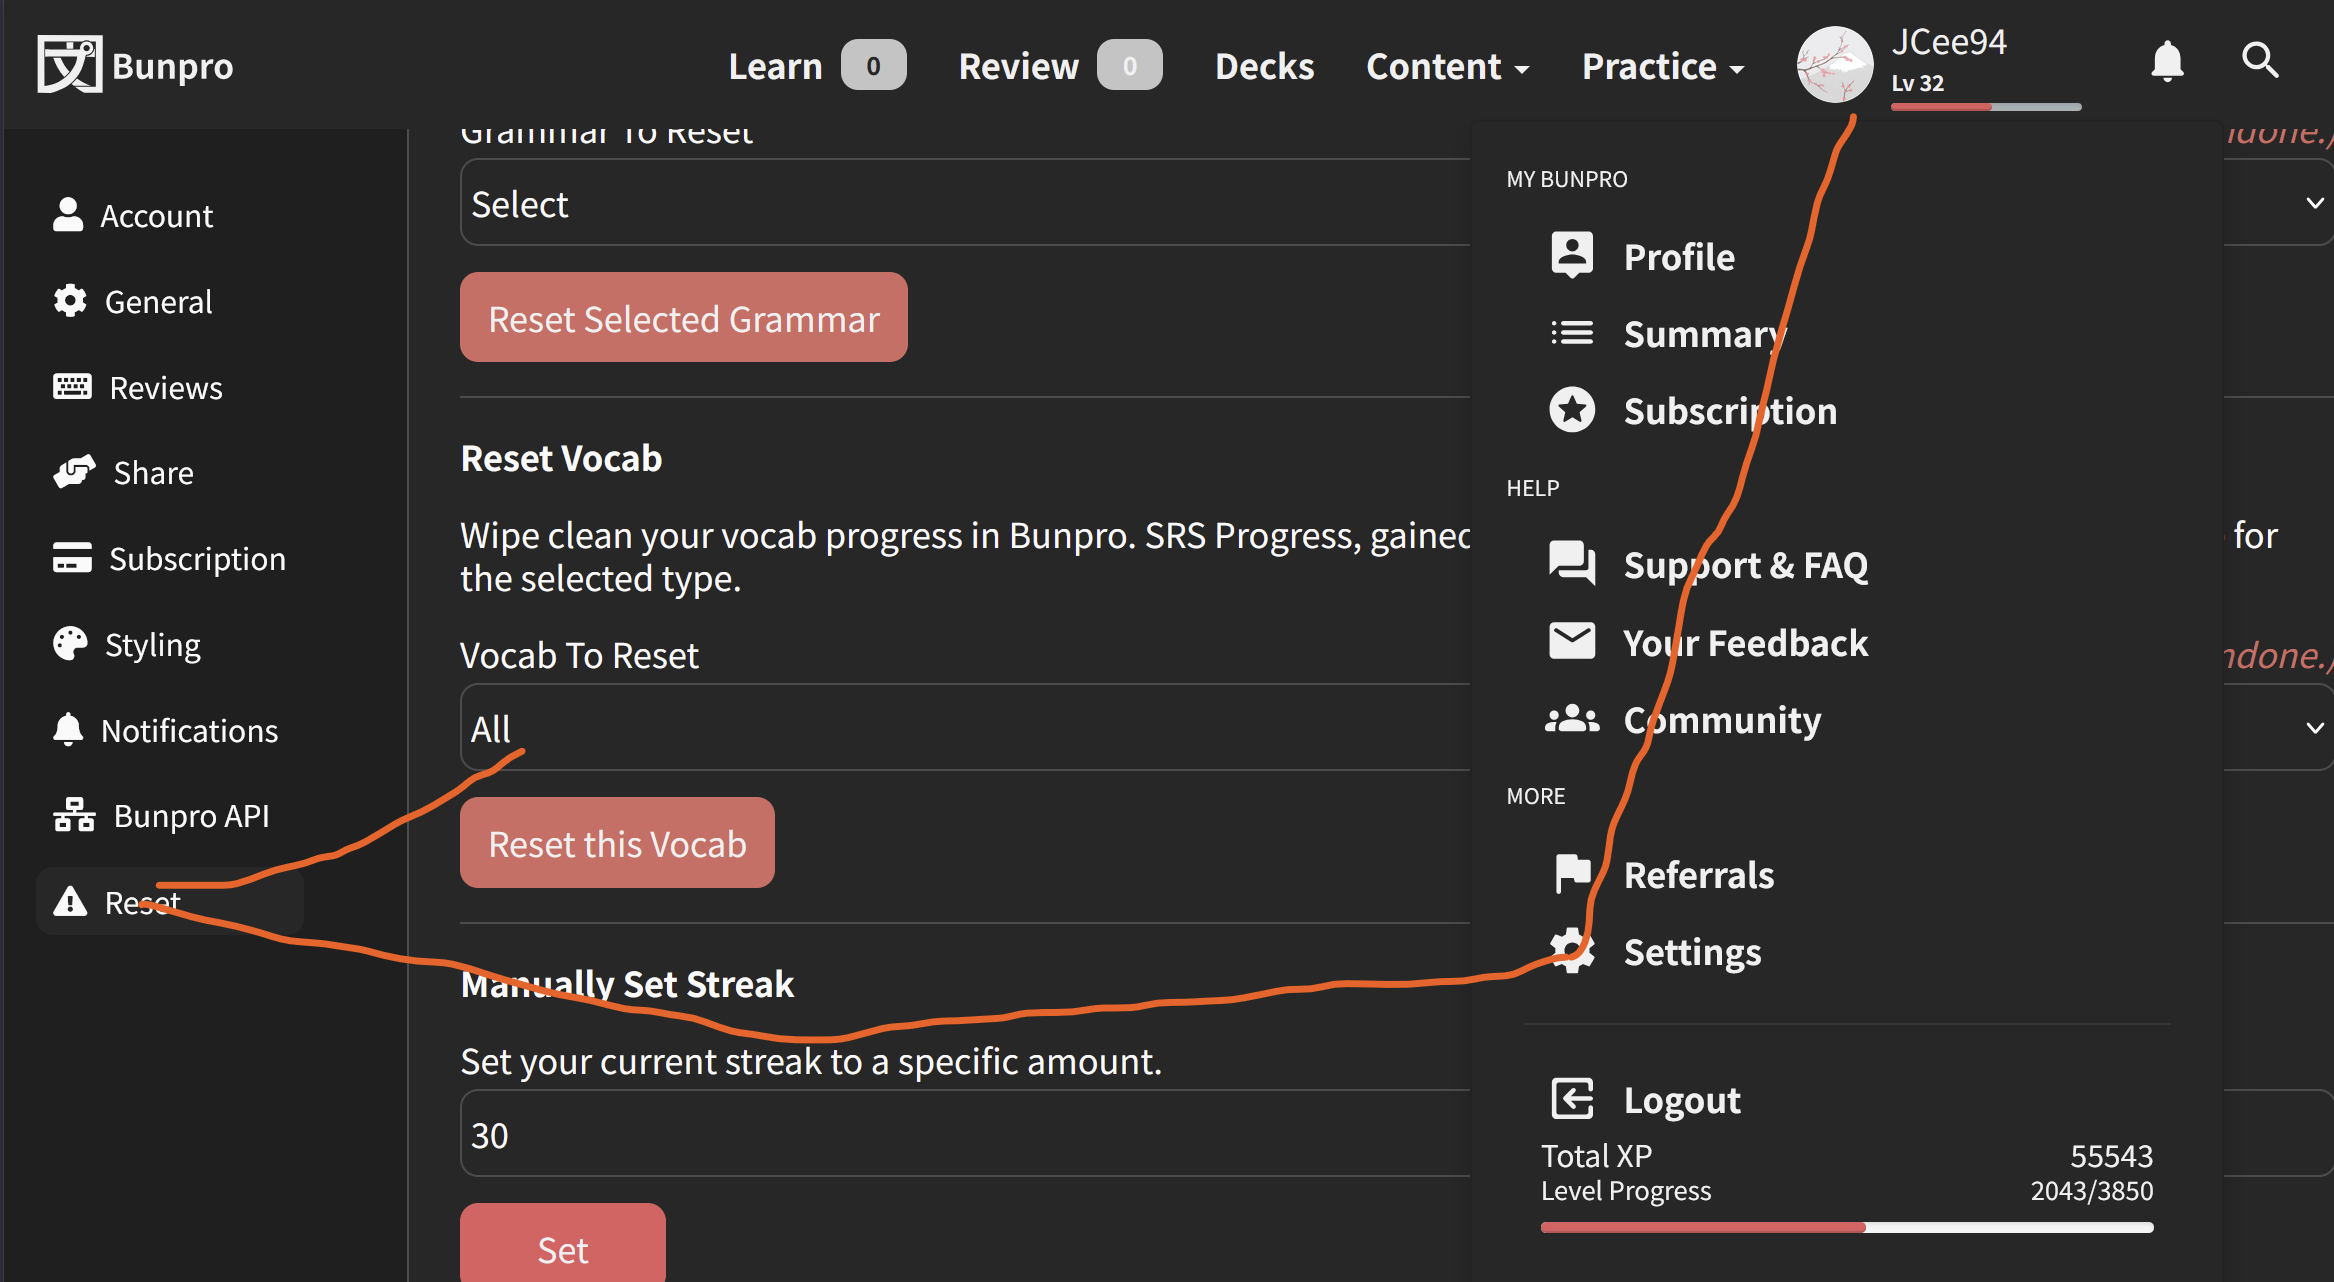Click the Account person icon in sidebar
This screenshot has width=2334, height=1282.
pos(68,215)
